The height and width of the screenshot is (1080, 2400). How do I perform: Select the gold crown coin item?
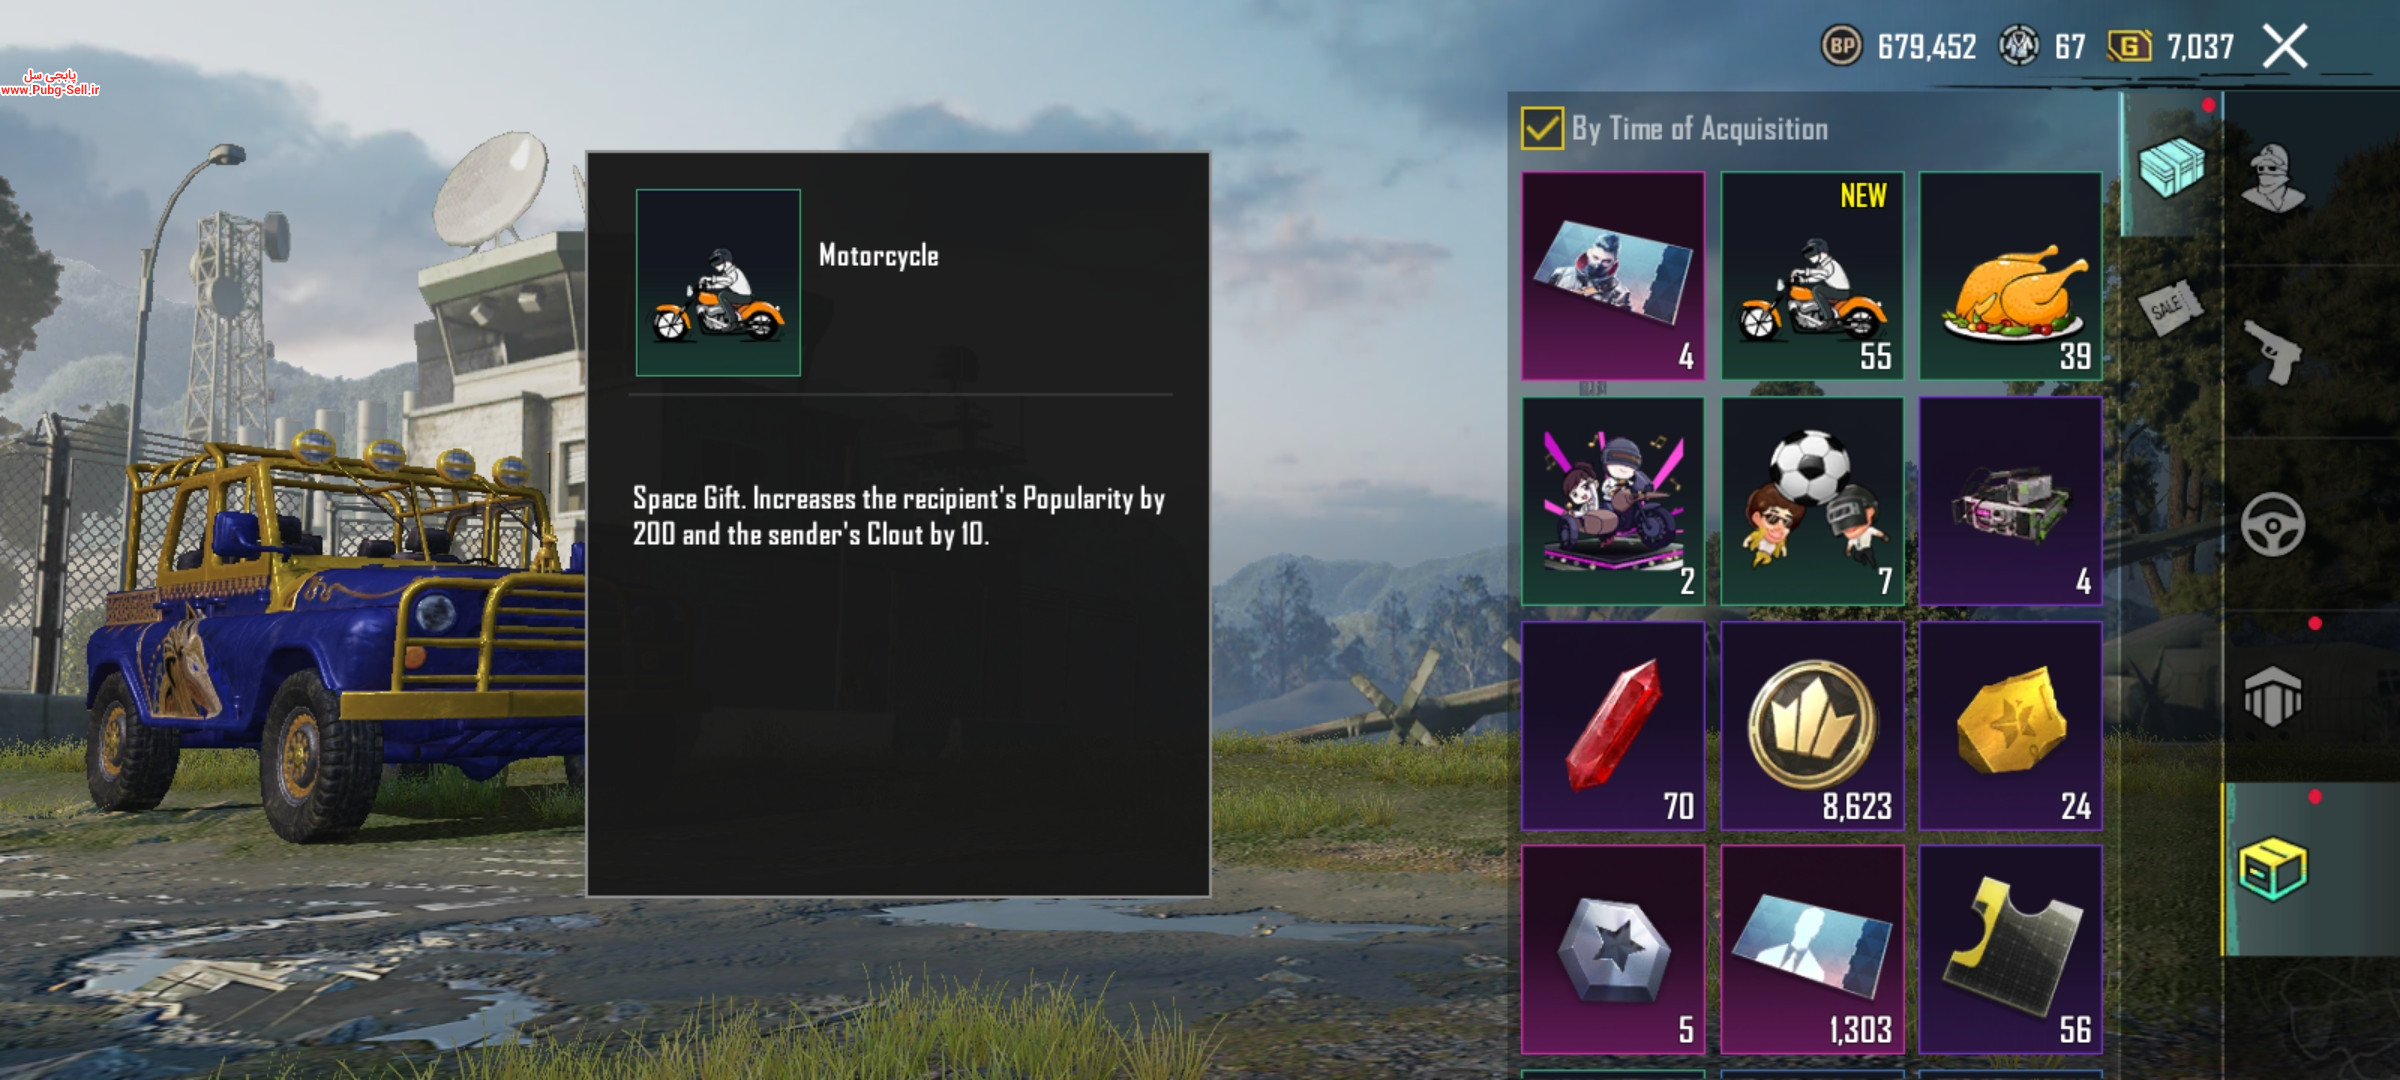pos(1812,726)
